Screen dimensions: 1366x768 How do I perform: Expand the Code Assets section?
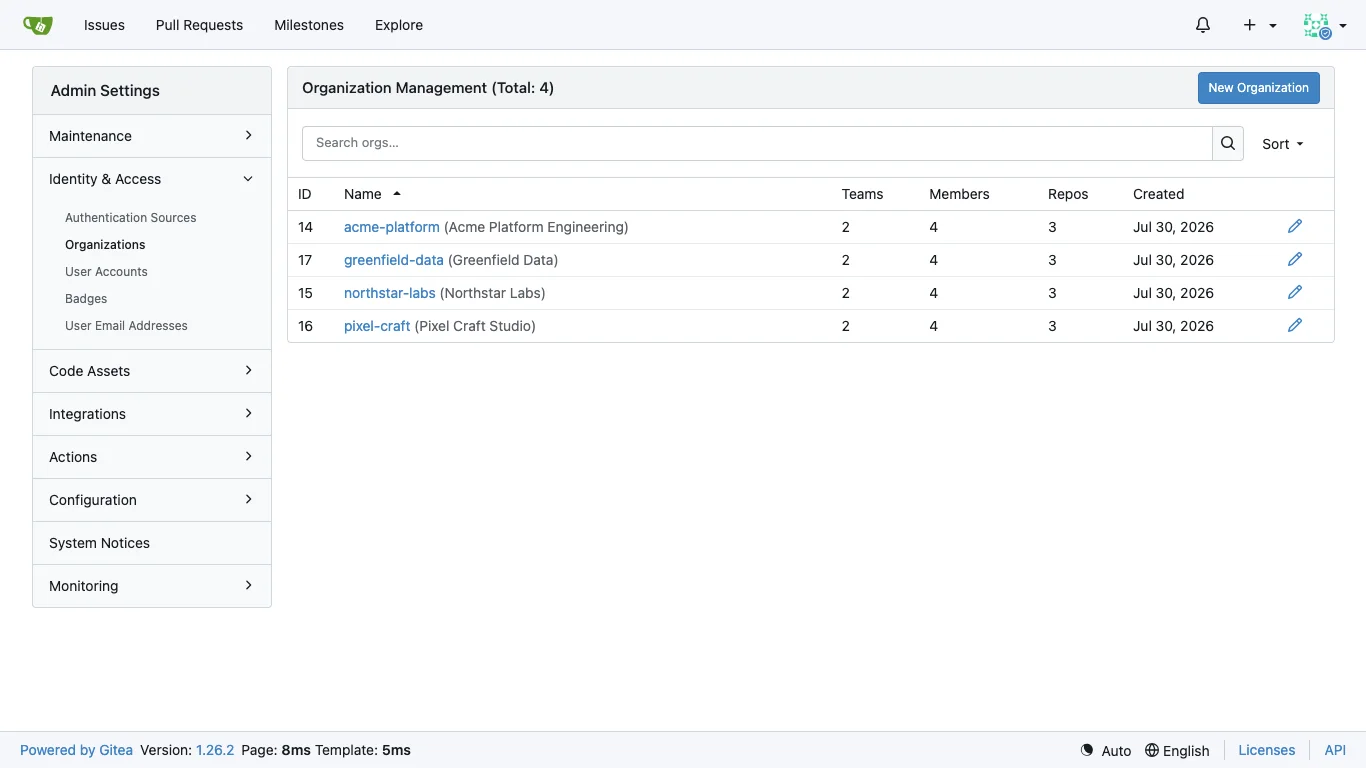pos(152,371)
